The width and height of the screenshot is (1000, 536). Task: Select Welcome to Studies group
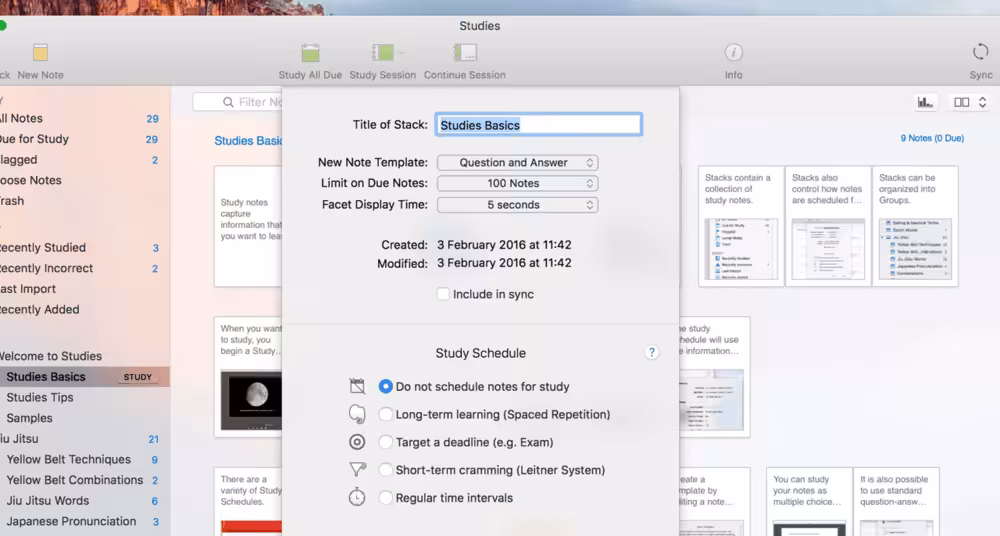(x=84, y=356)
